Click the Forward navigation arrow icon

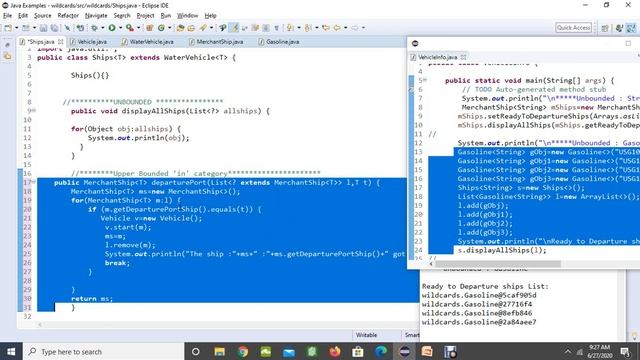click(x=355, y=28)
